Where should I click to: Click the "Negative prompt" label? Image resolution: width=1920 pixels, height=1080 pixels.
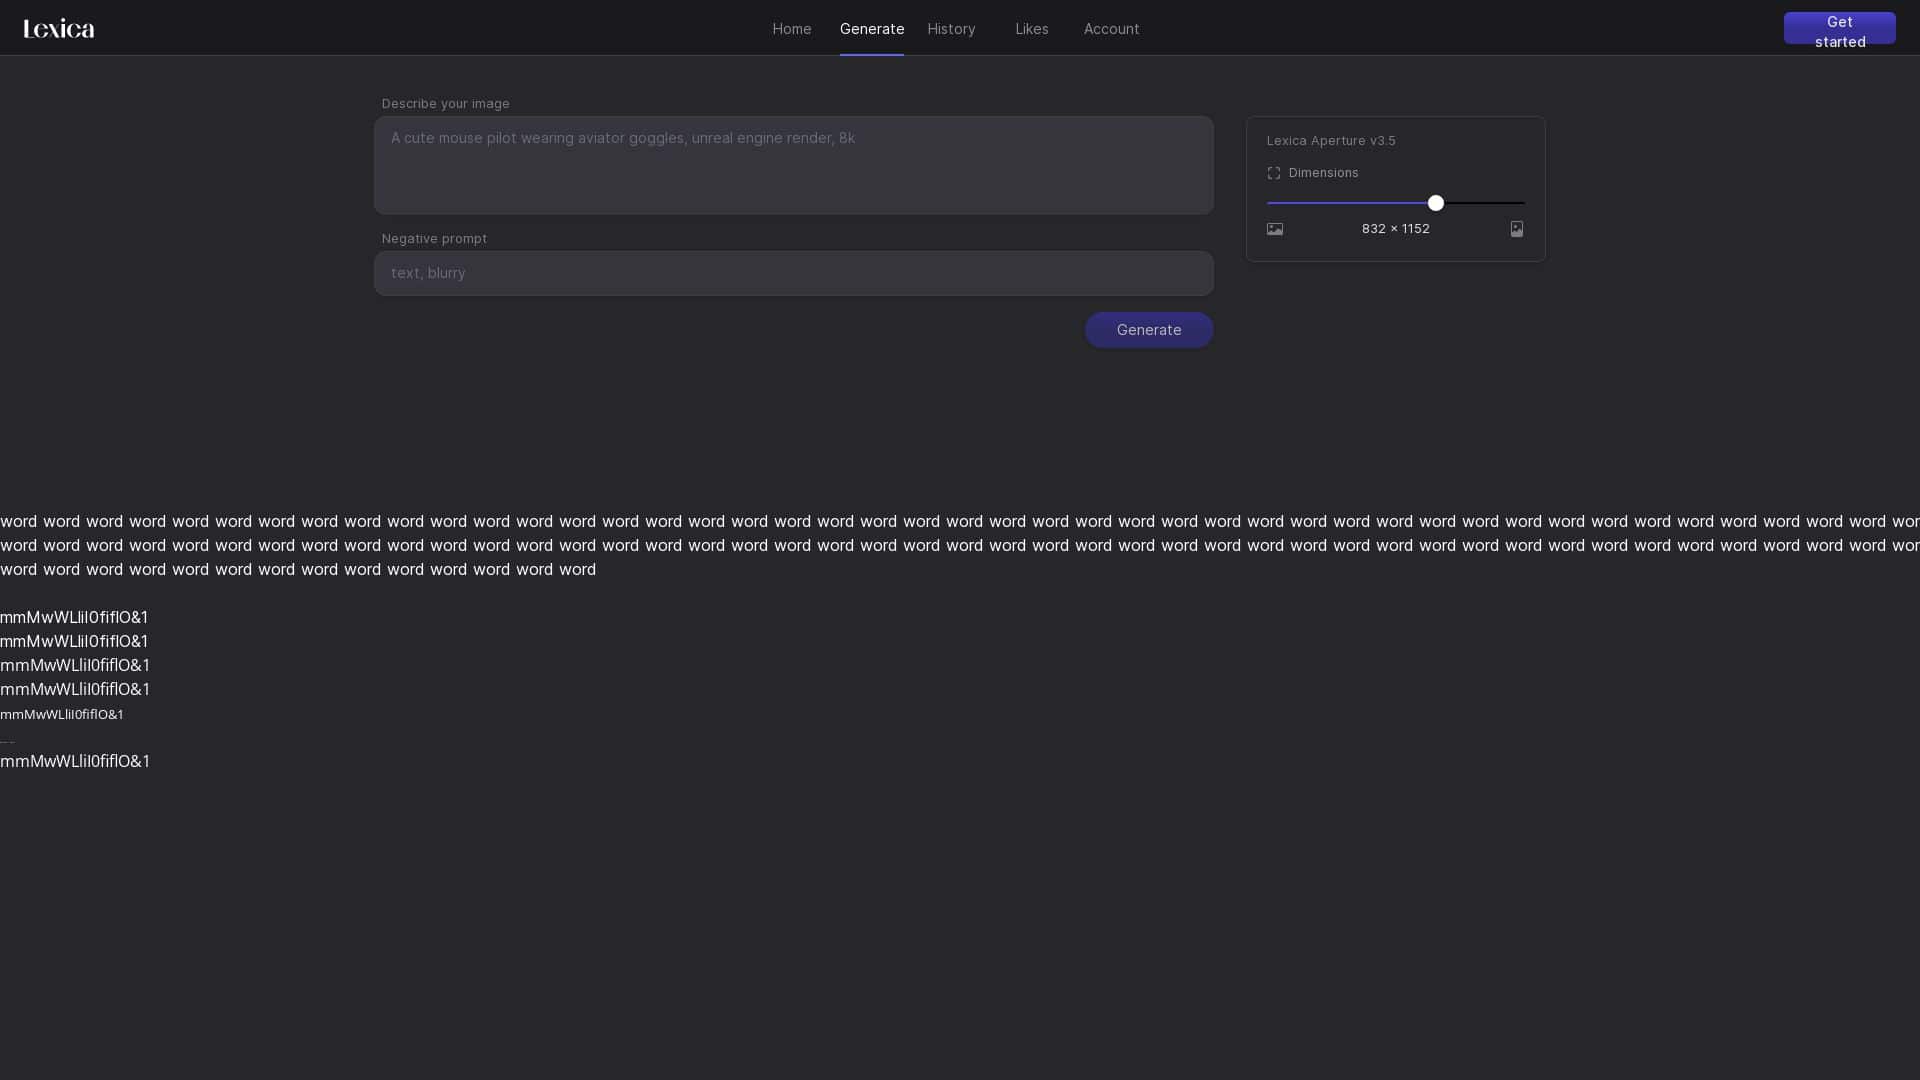point(434,239)
